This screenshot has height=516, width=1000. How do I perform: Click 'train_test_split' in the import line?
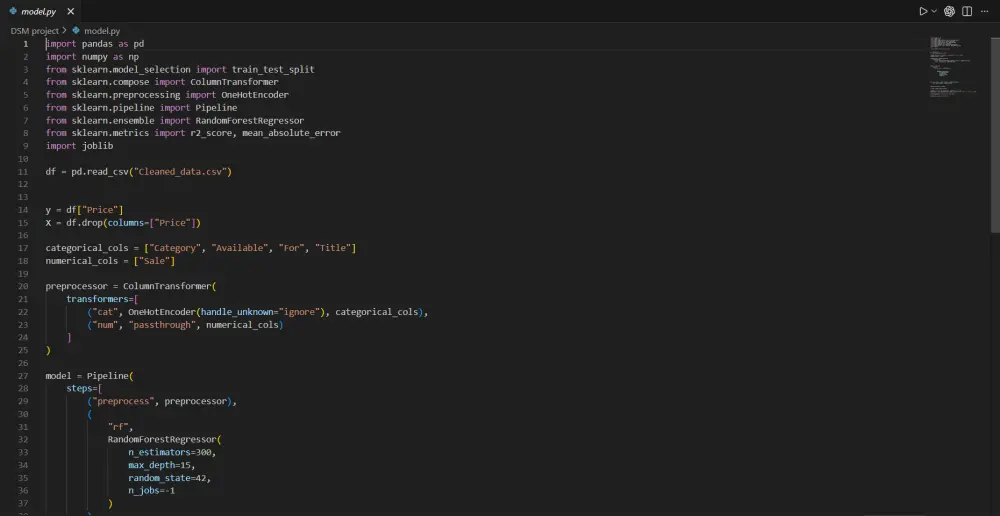coord(273,70)
